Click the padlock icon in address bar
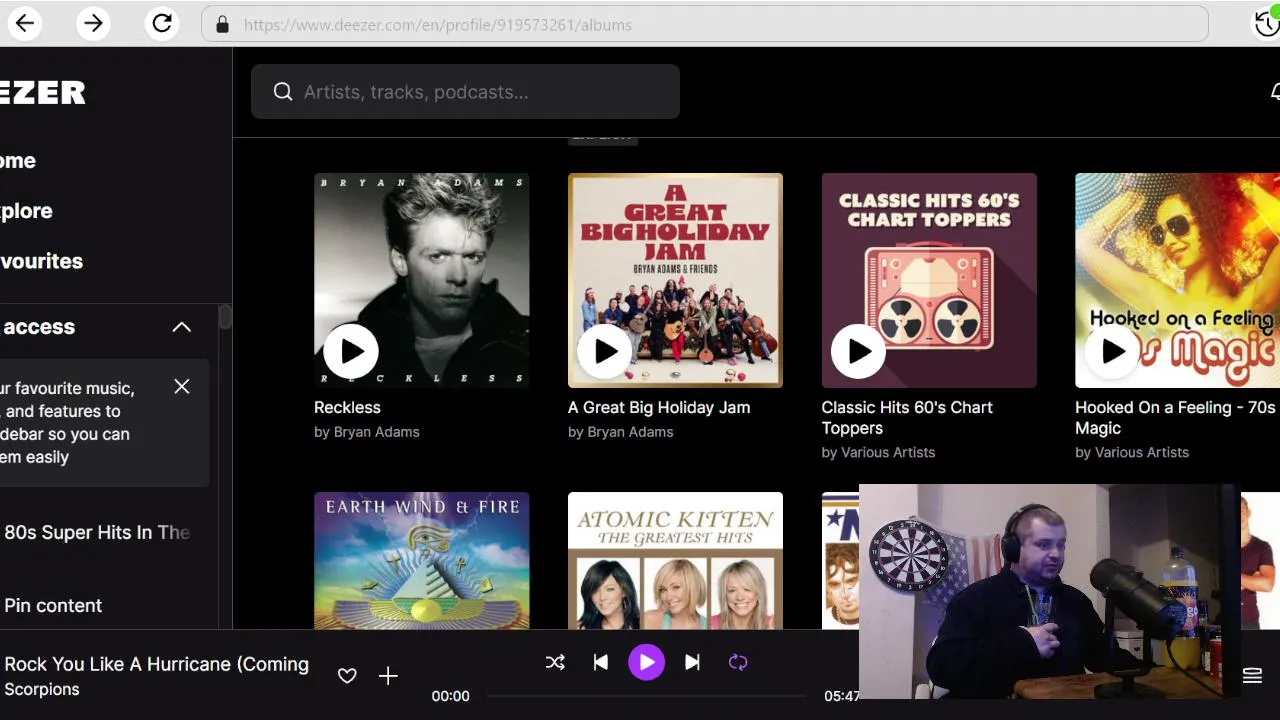The width and height of the screenshot is (1280, 720). (x=222, y=25)
